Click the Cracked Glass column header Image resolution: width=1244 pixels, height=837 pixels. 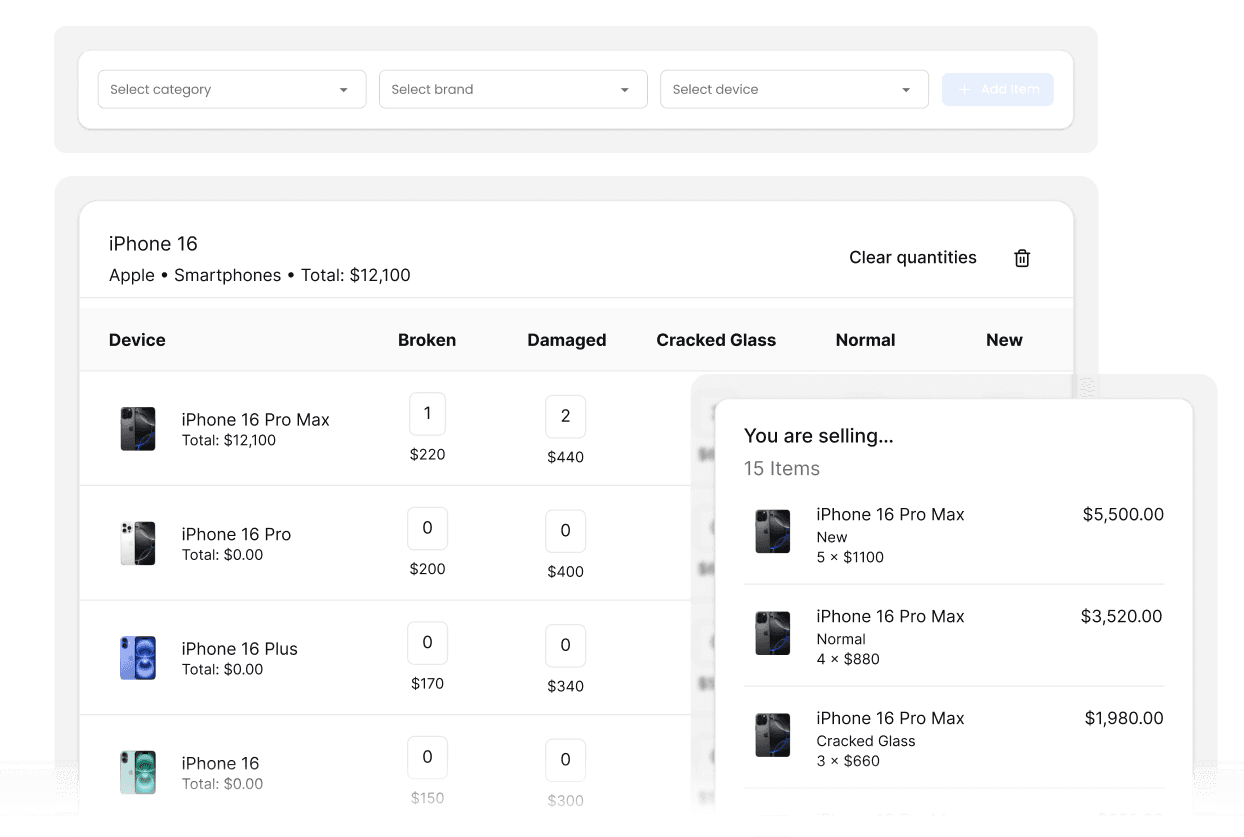click(x=716, y=340)
